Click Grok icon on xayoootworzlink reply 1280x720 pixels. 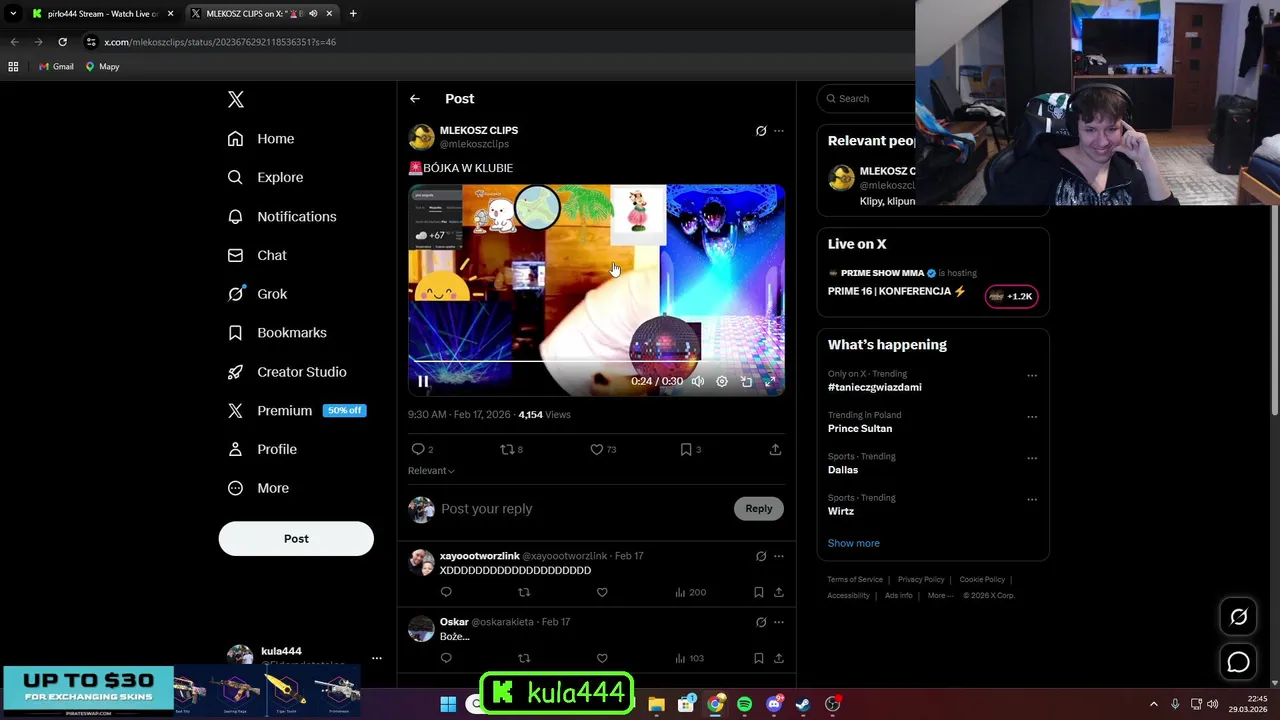[x=761, y=556]
